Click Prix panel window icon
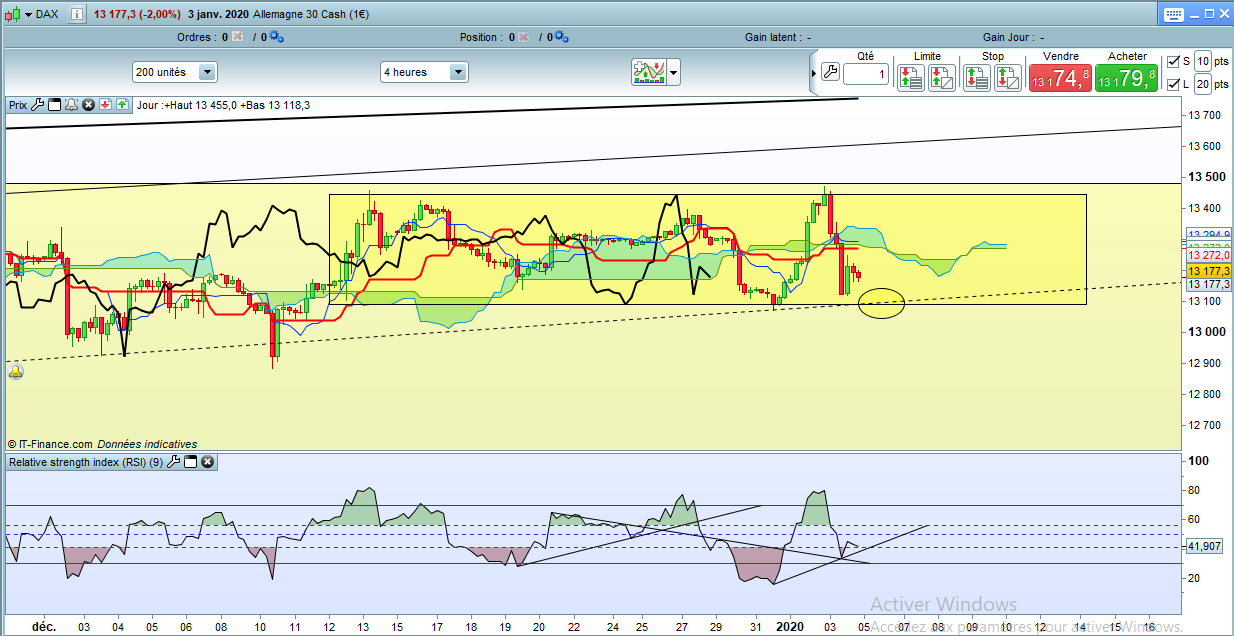Image resolution: width=1234 pixels, height=636 pixels. tap(55, 103)
